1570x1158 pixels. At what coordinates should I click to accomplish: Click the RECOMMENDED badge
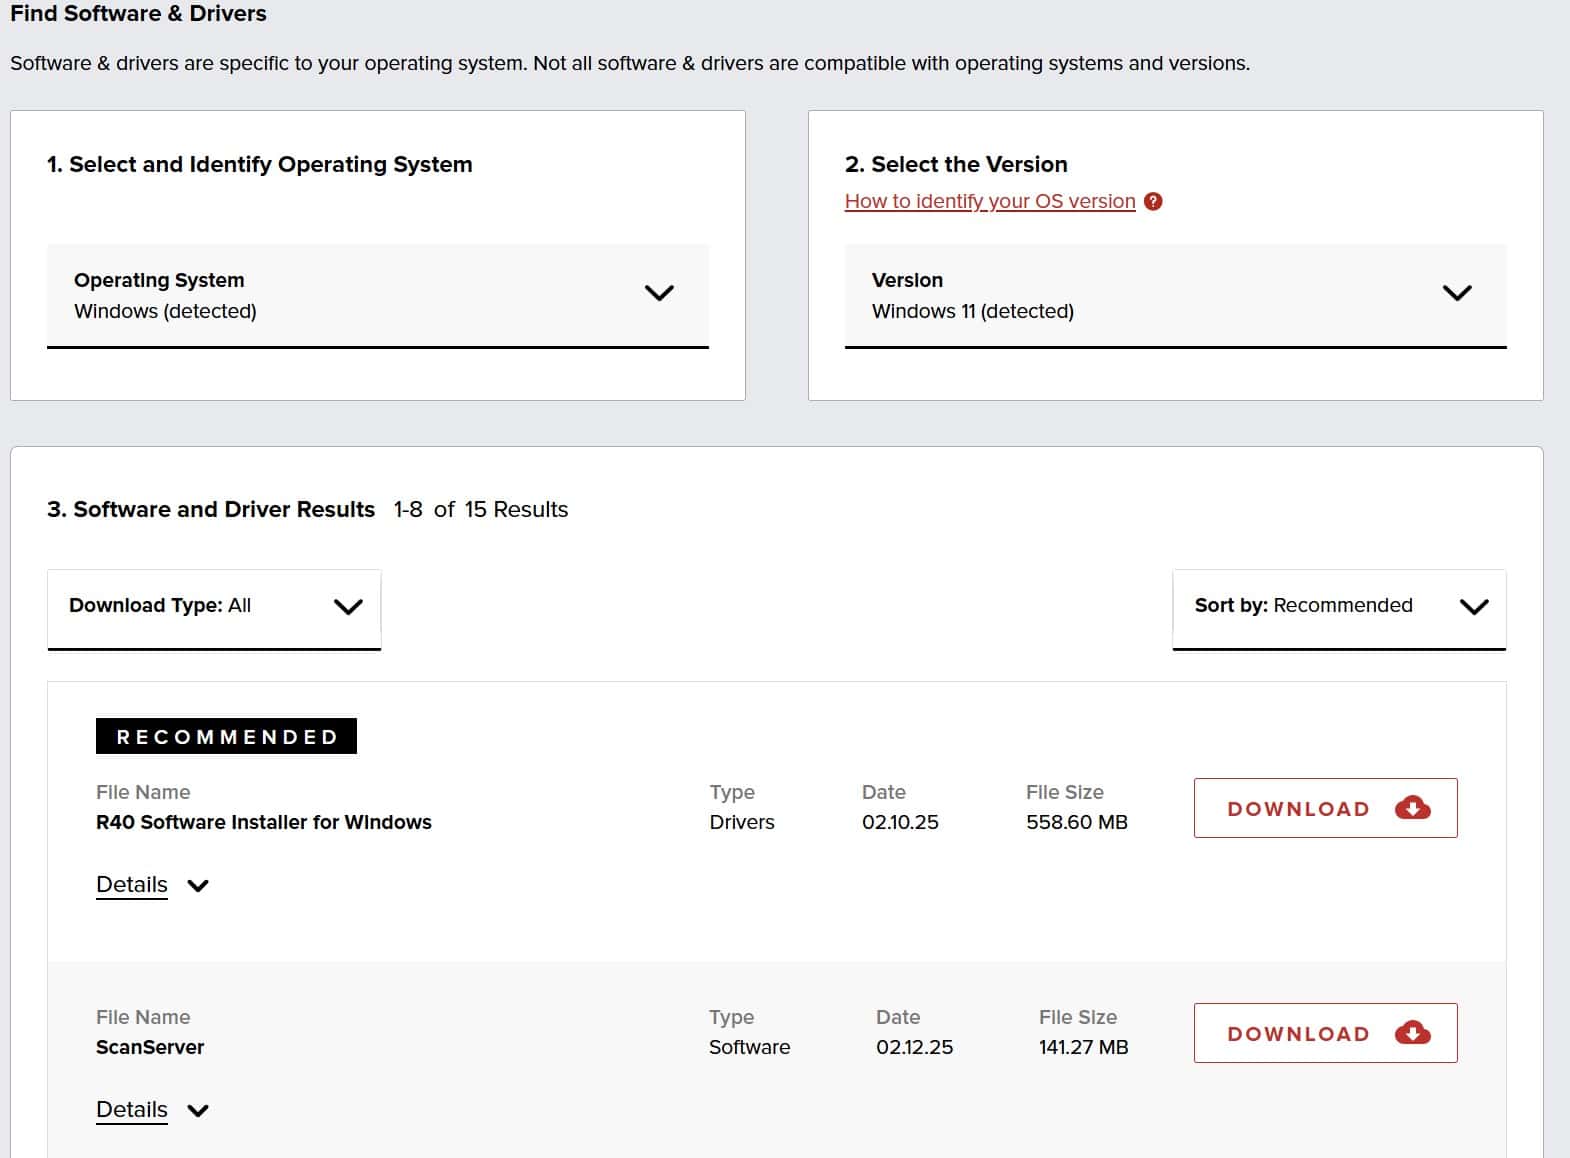(226, 736)
